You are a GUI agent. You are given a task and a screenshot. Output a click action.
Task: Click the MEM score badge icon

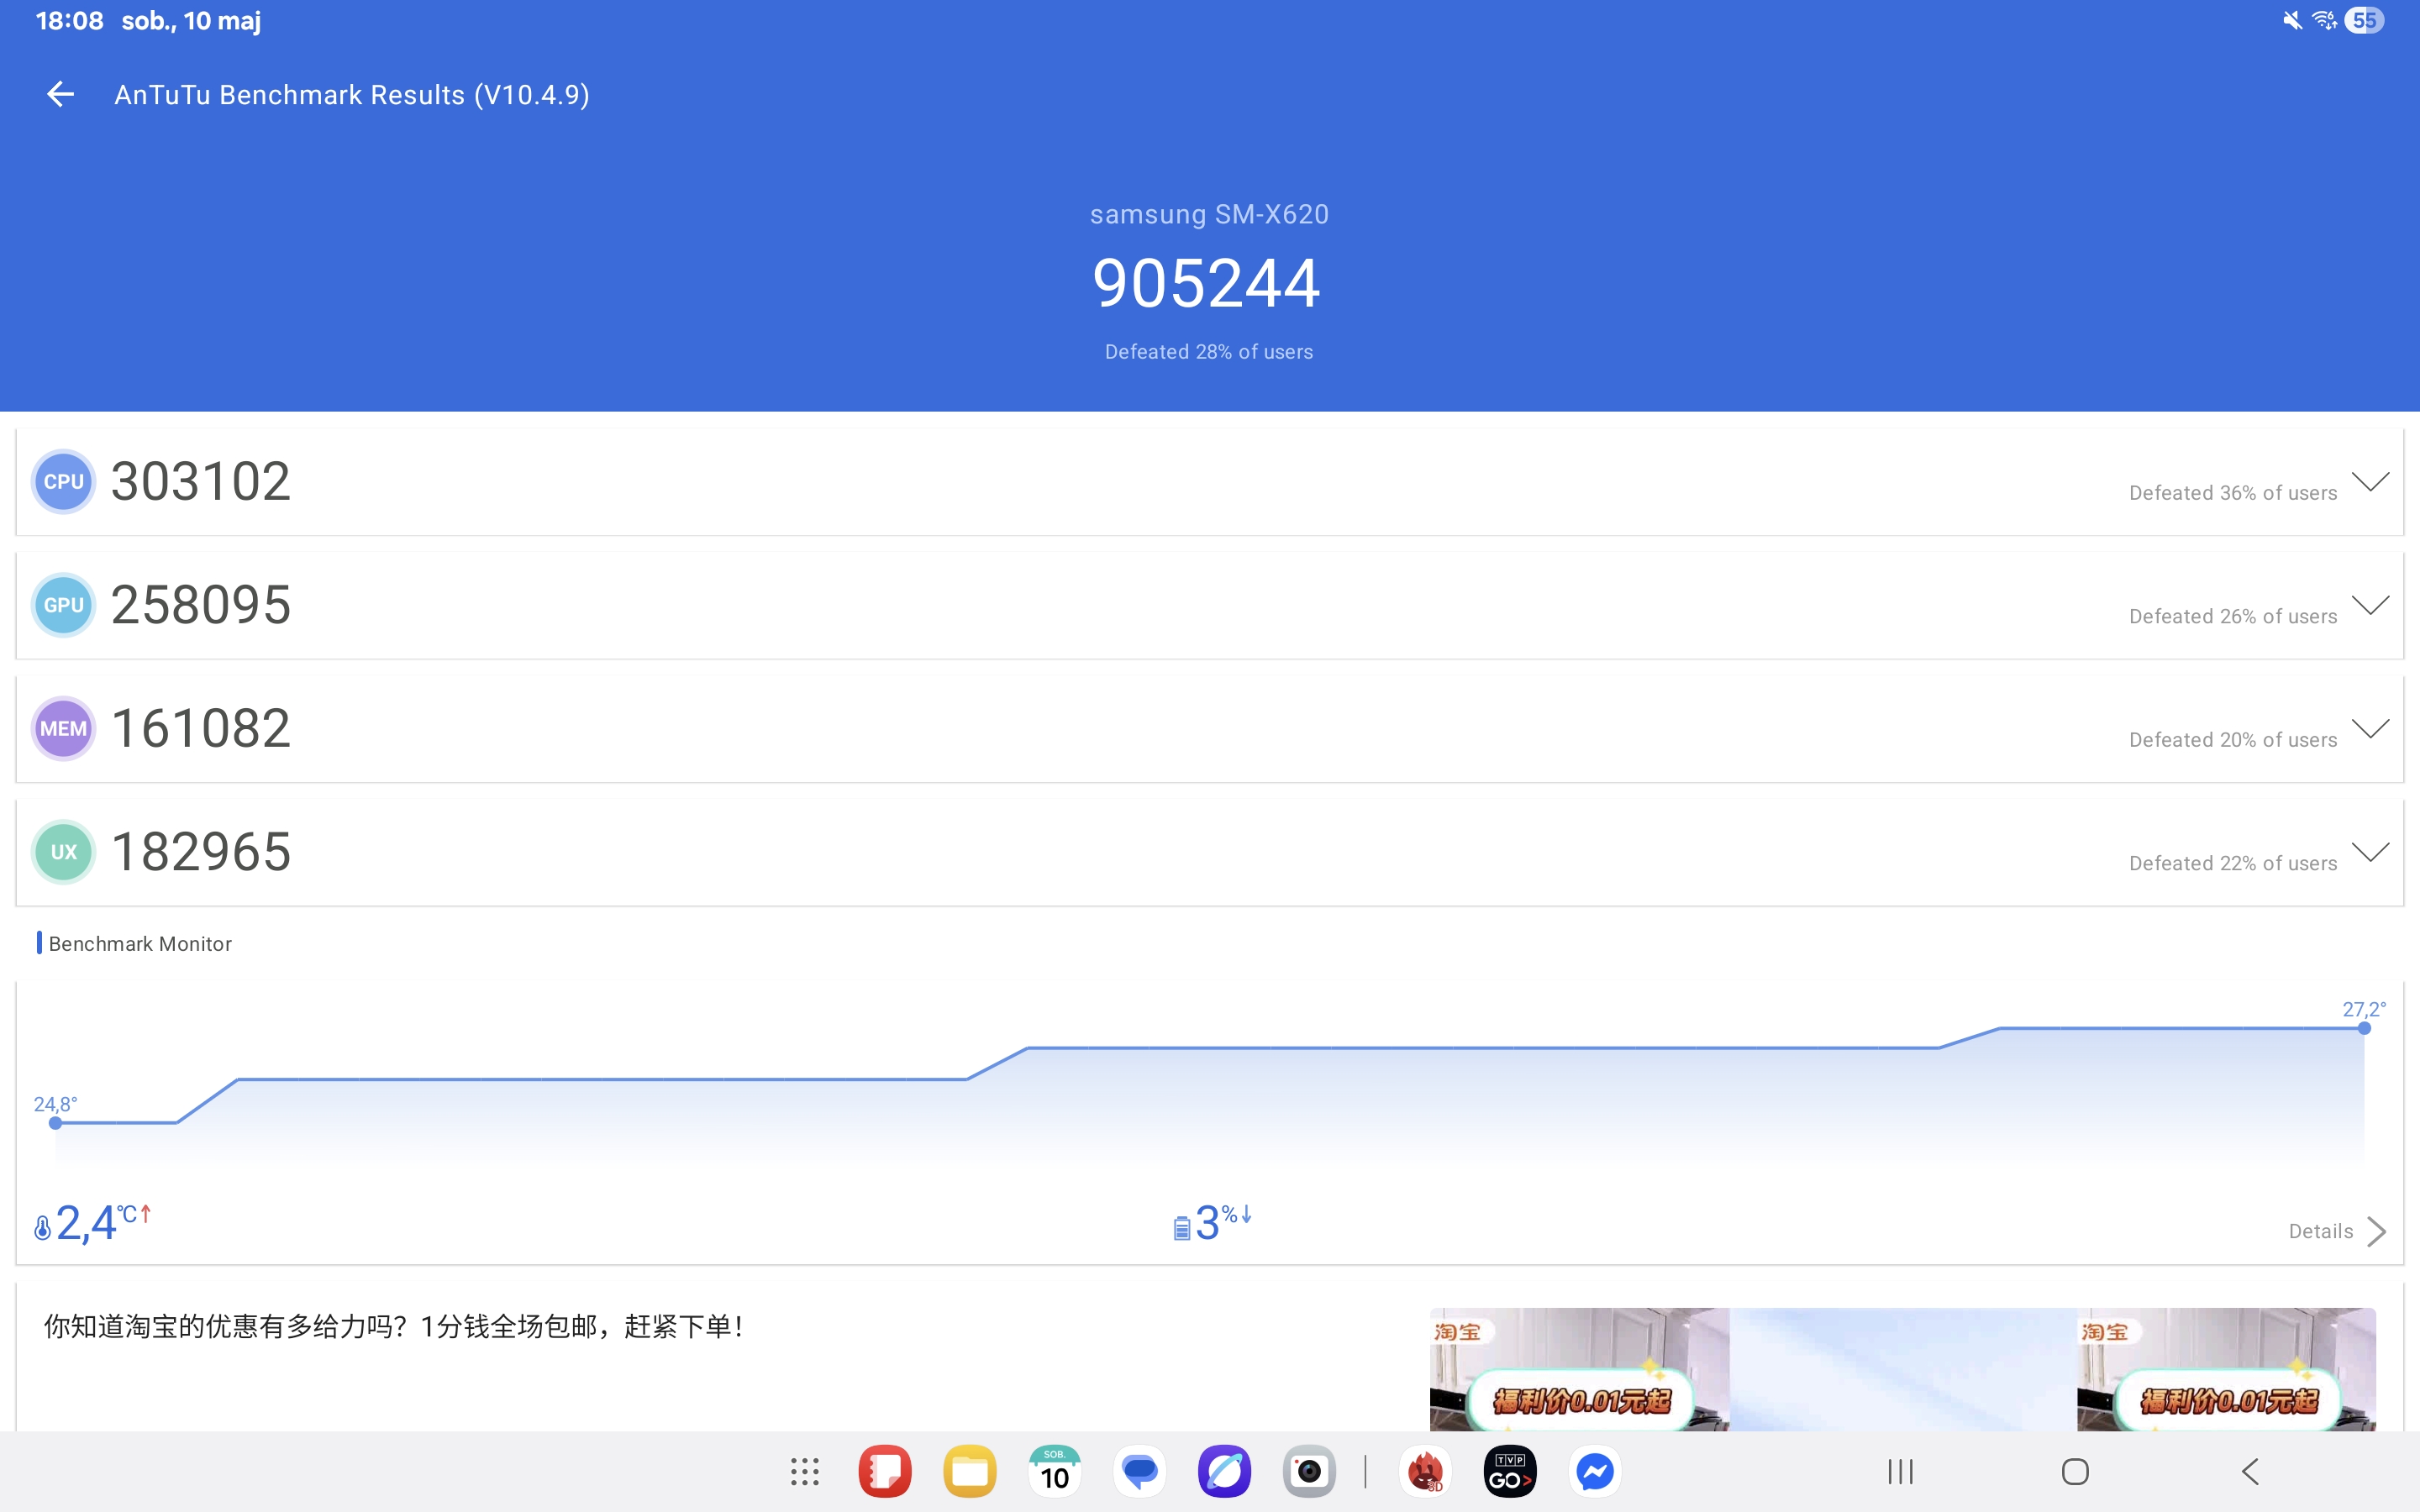click(x=63, y=729)
